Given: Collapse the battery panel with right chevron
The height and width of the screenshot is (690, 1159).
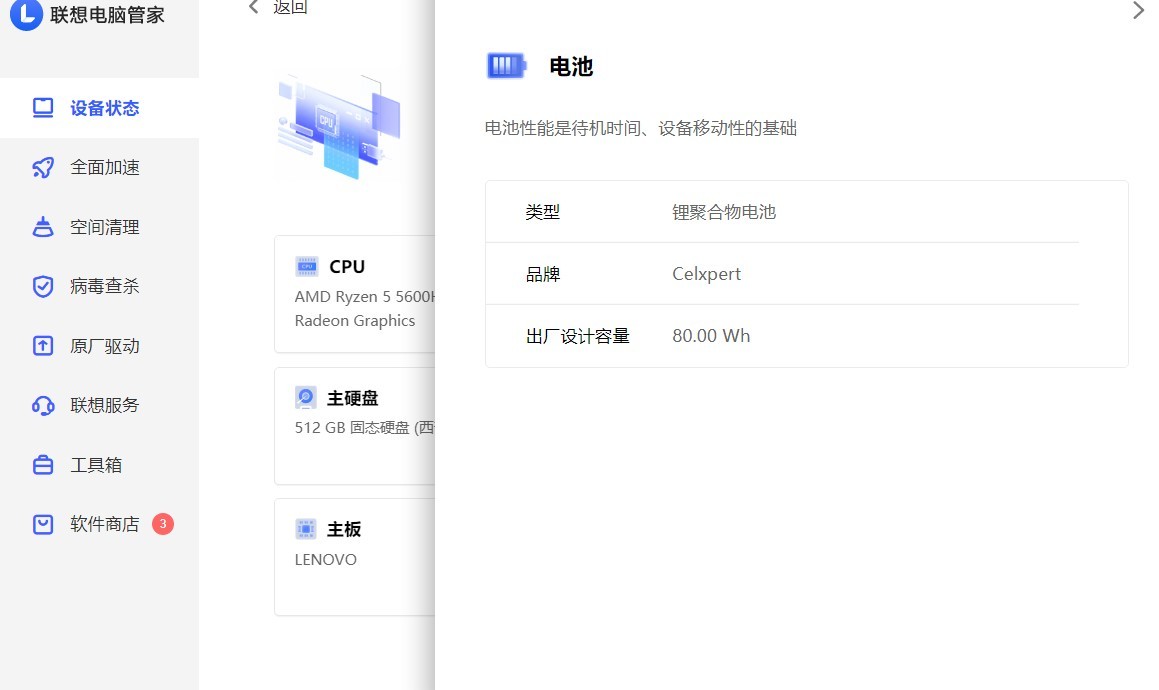Looking at the screenshot, I should coord(1138,10).
